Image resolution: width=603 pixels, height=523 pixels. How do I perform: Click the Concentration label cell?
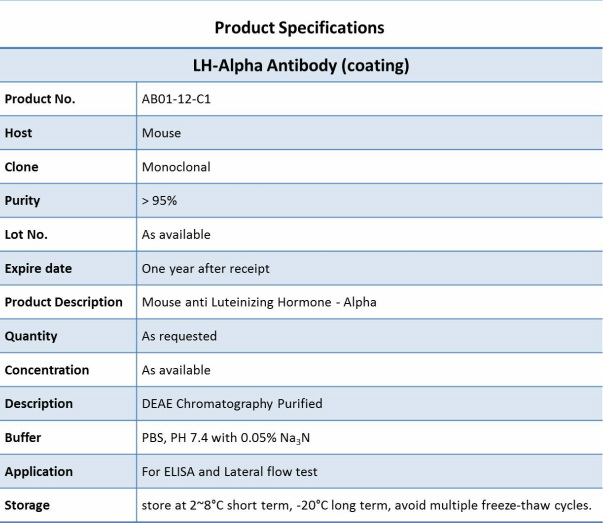68,370
